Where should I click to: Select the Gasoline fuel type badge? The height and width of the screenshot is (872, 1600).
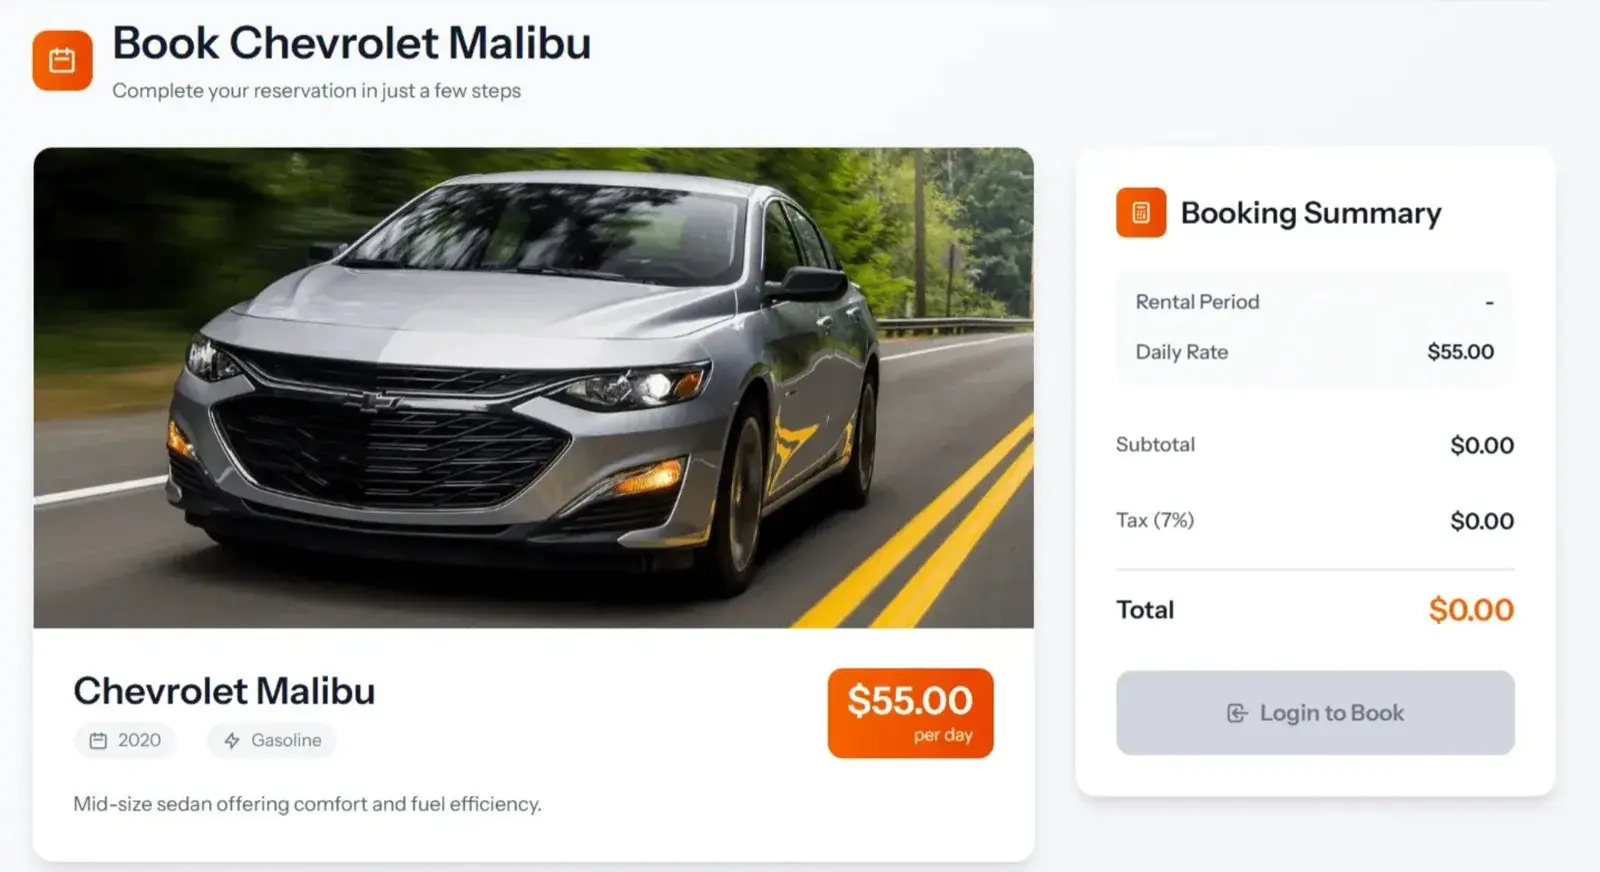(x=270, y=740)
